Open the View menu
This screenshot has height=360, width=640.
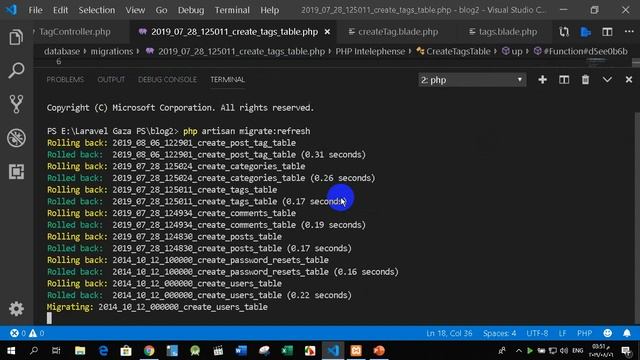coord(135,10)
